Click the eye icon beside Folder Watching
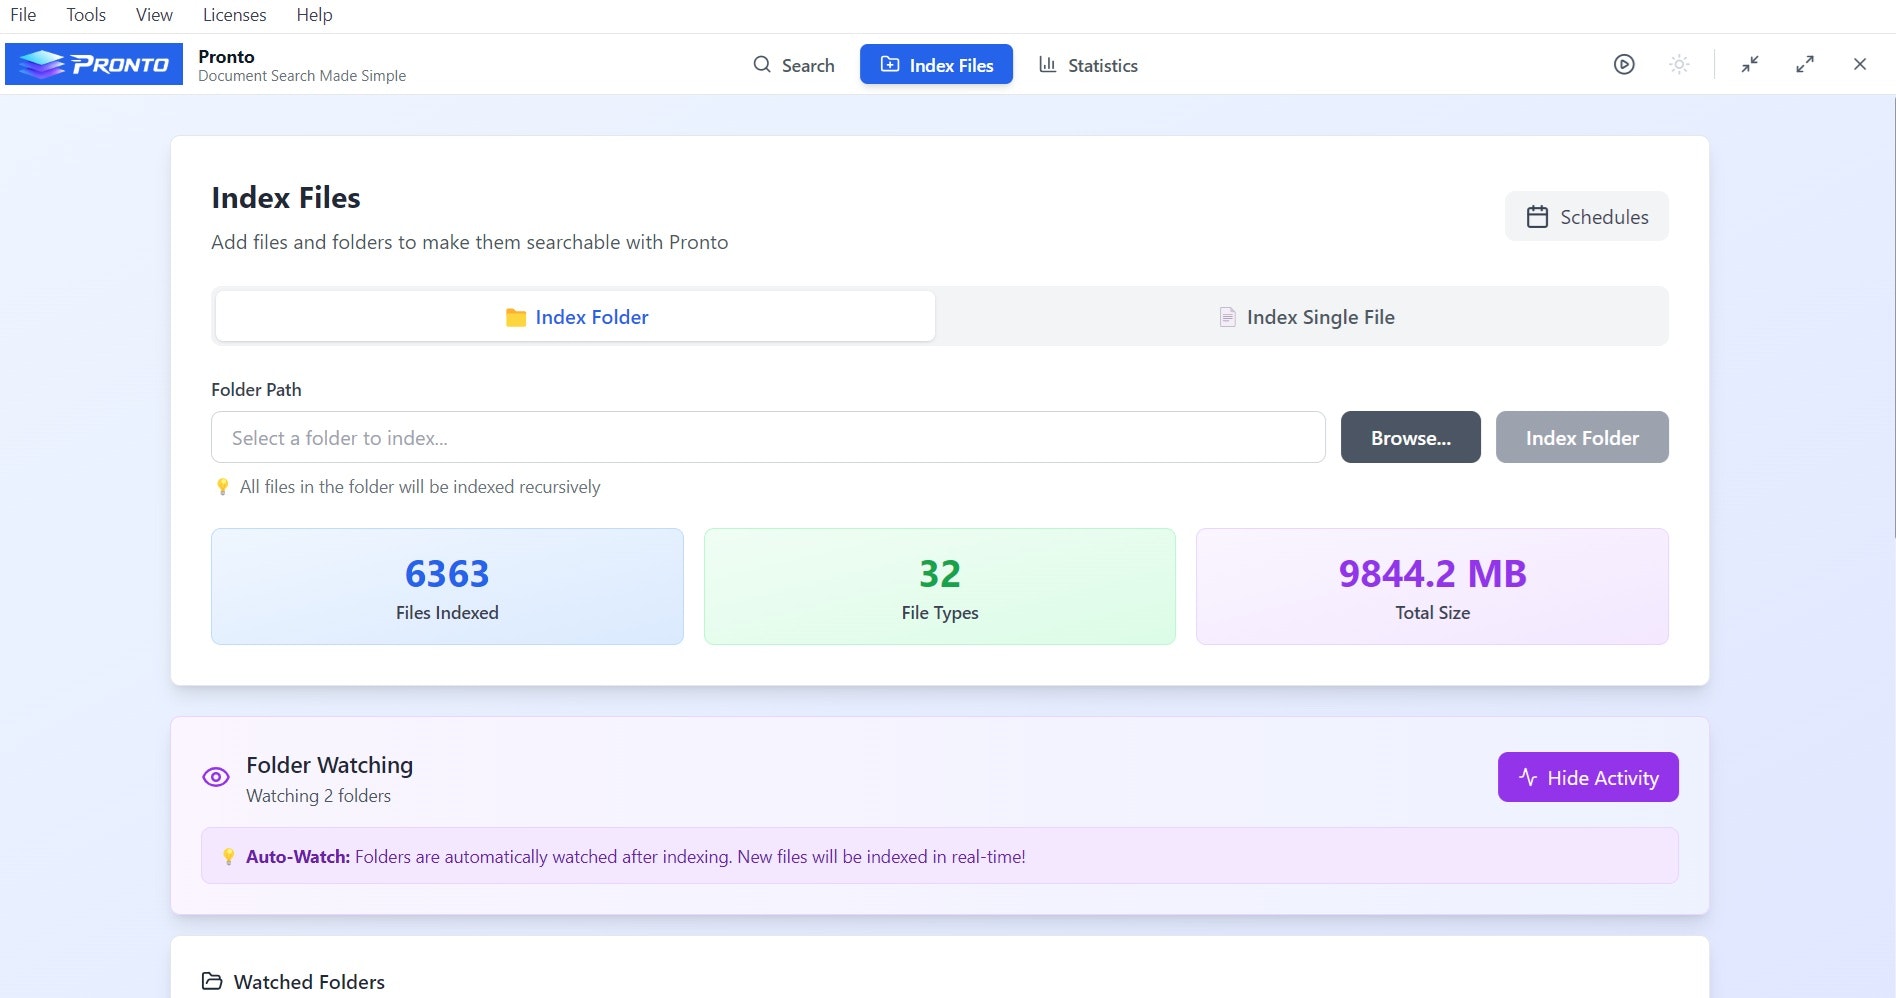This screenshot has height=998, width=1896. tap(215, 777)
